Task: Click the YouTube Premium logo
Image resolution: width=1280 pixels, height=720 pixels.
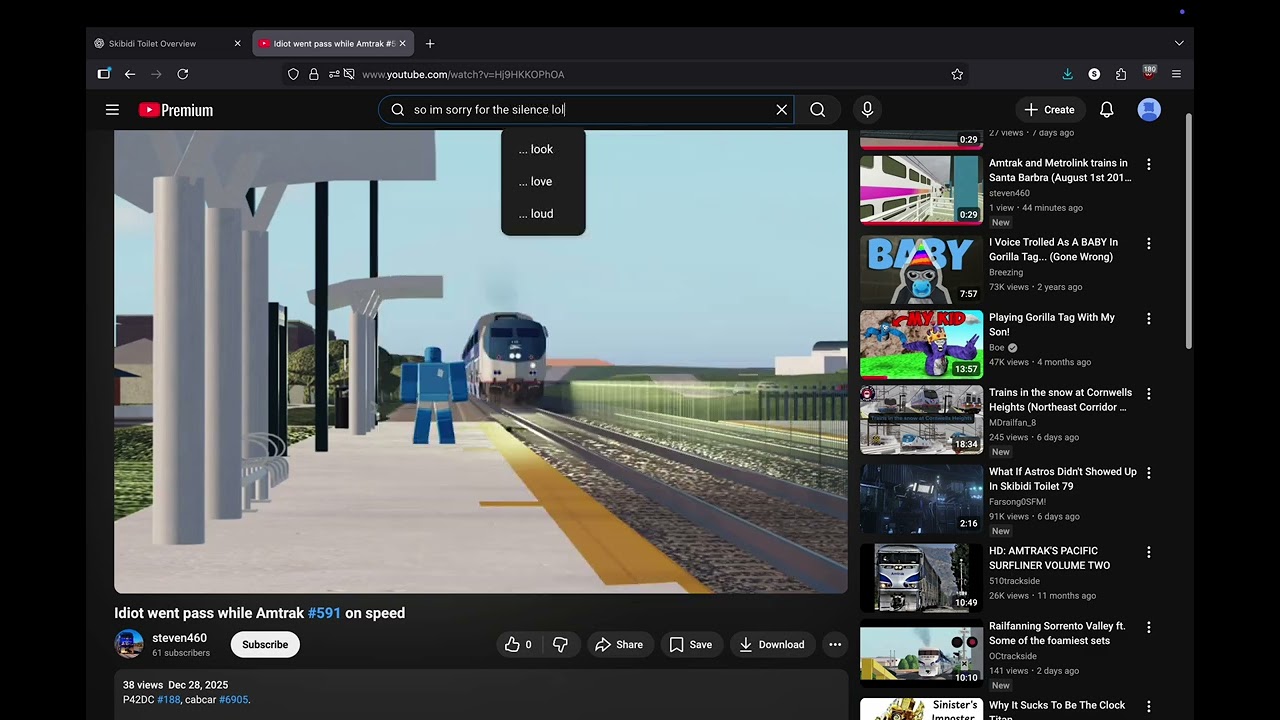Action: pyautogui.click(x=176, y=110)
